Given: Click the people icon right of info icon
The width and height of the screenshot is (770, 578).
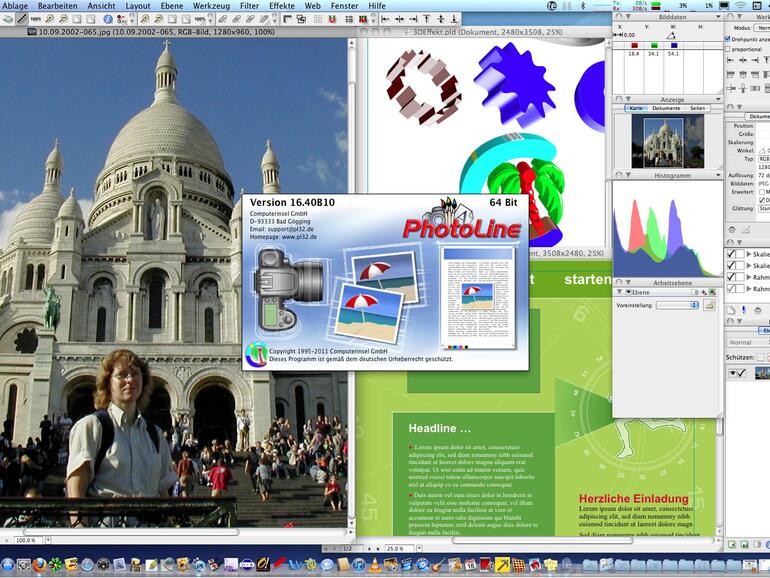Looking at the screenshot, I should pos(121,19).
